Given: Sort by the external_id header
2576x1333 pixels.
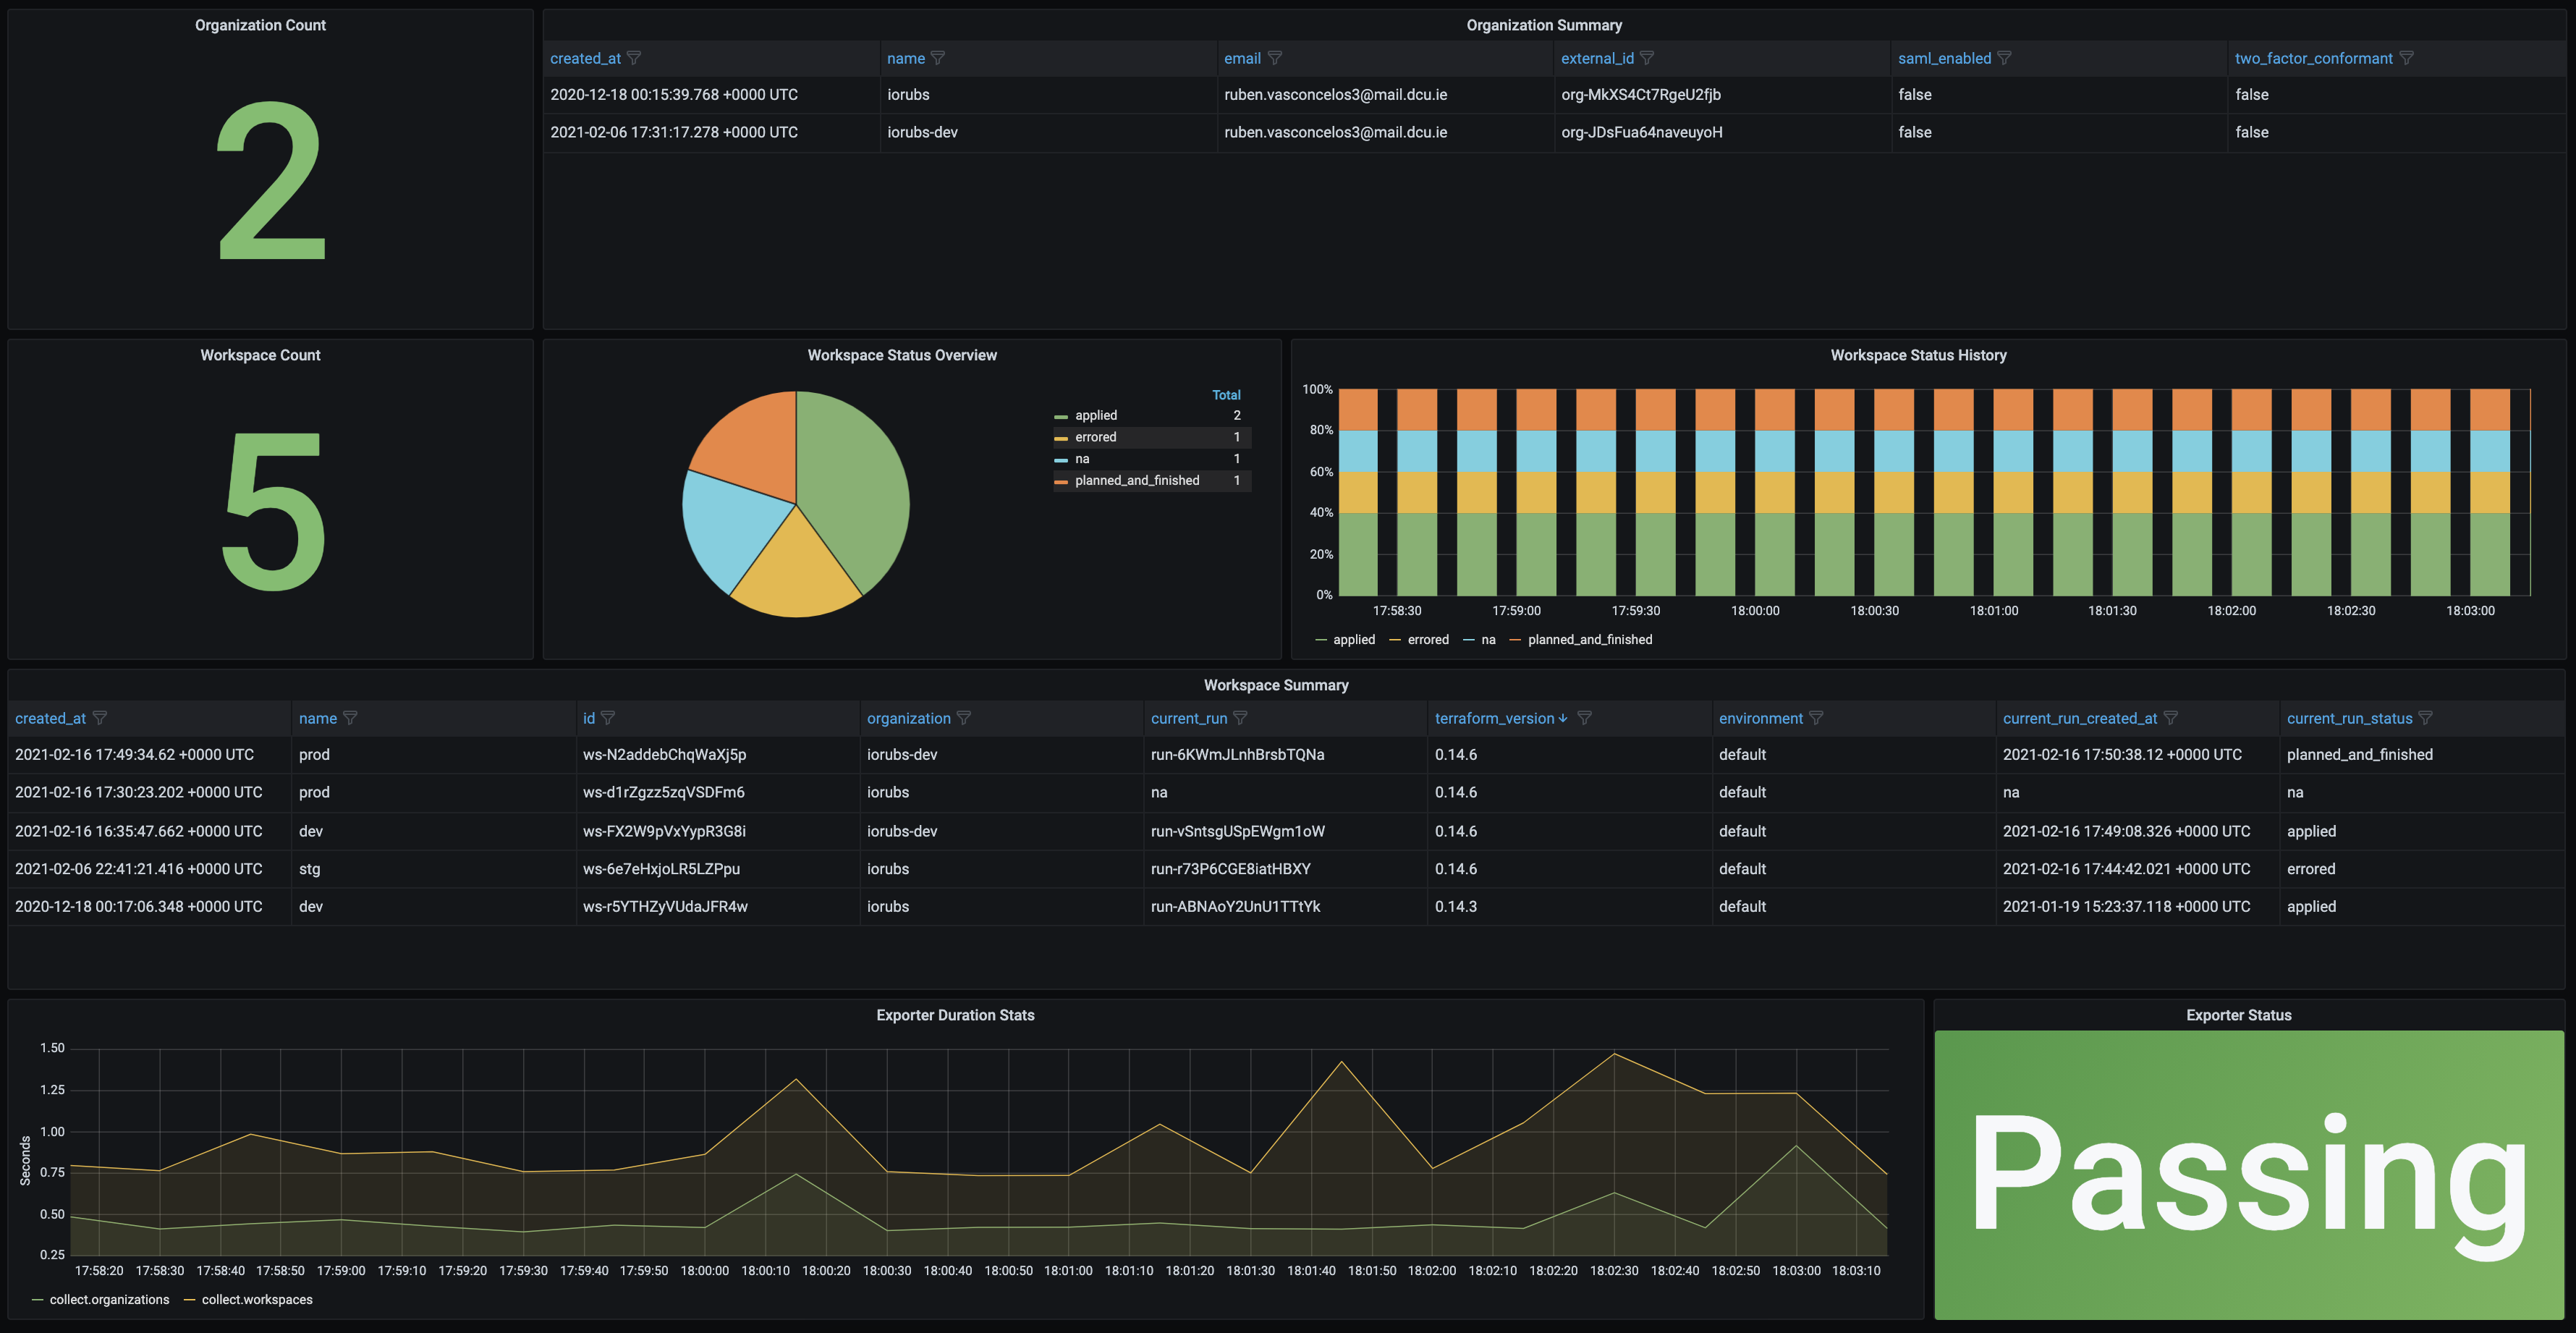Looking at the screenshot, I should [1597, 58].
